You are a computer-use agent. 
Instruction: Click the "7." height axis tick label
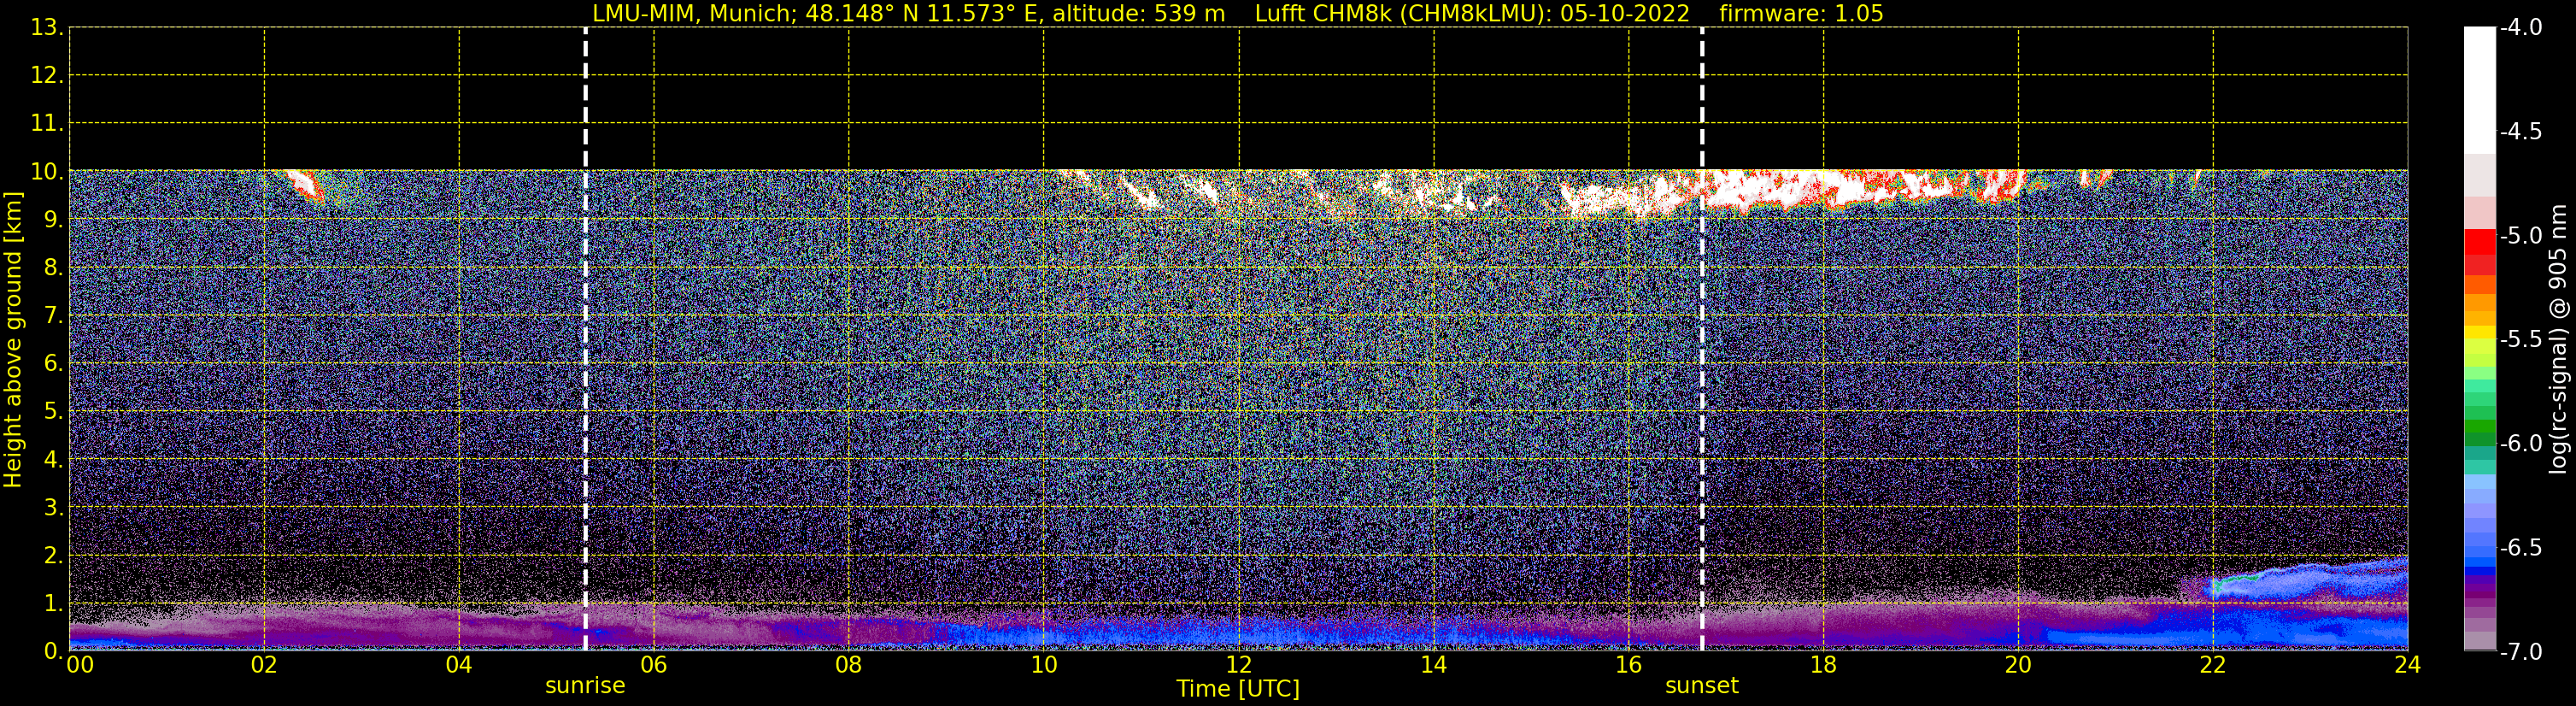tap(54, 316)
